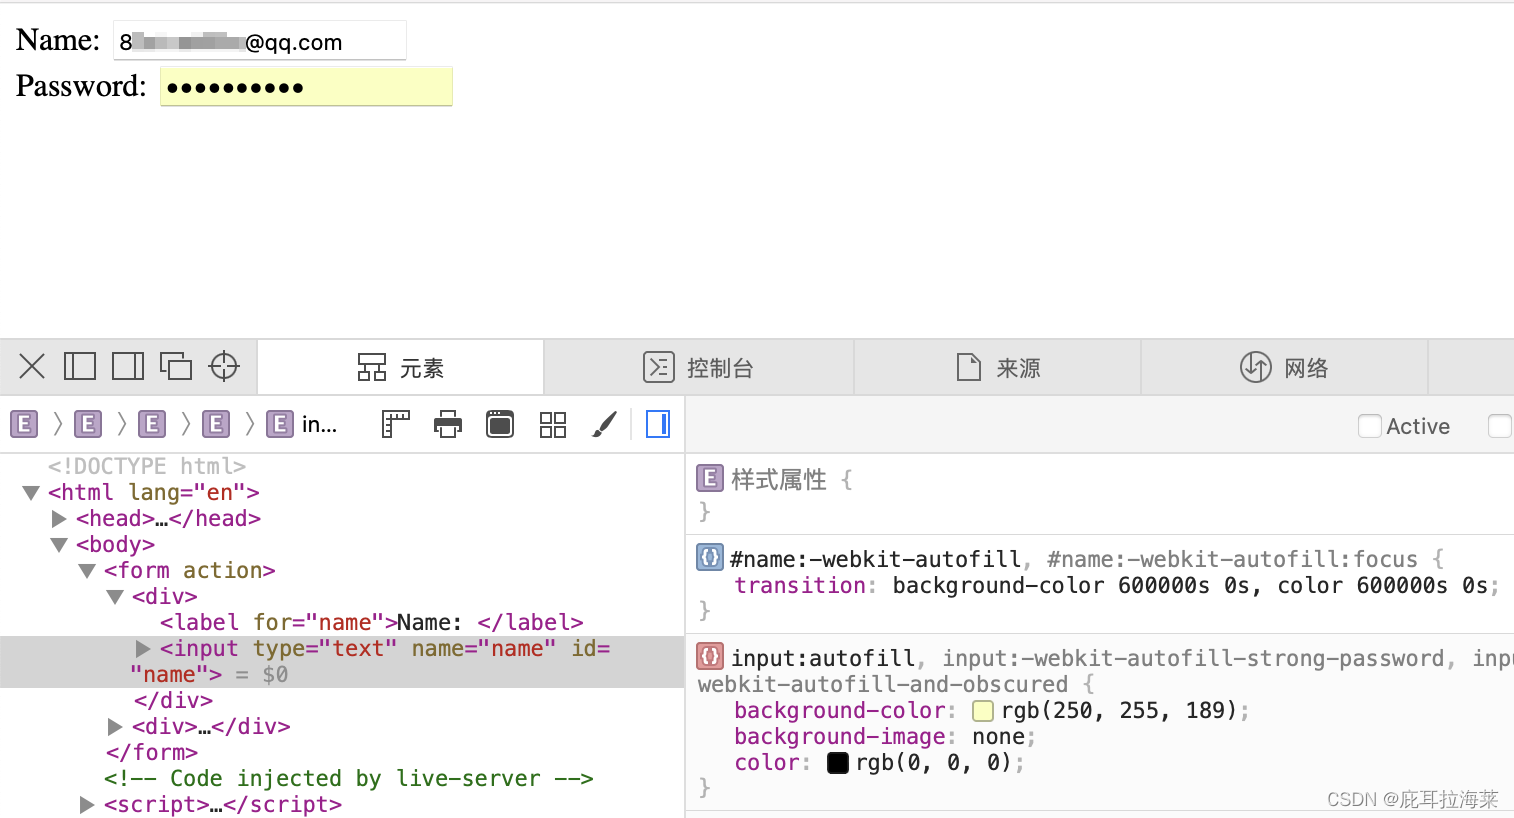Click the 样式属性 style attribute heading
Image resolution: width=1514 pixels, height=818 pixels.
[x=779, y=480]
